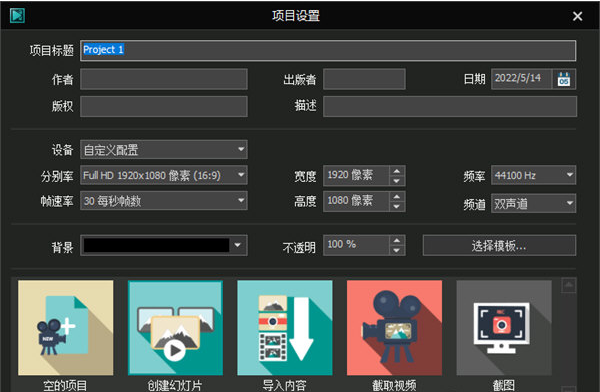Select the 导入内容 import content icon
Image resolution: width=600 pixels, height=392 pixels.
[285, 328]
